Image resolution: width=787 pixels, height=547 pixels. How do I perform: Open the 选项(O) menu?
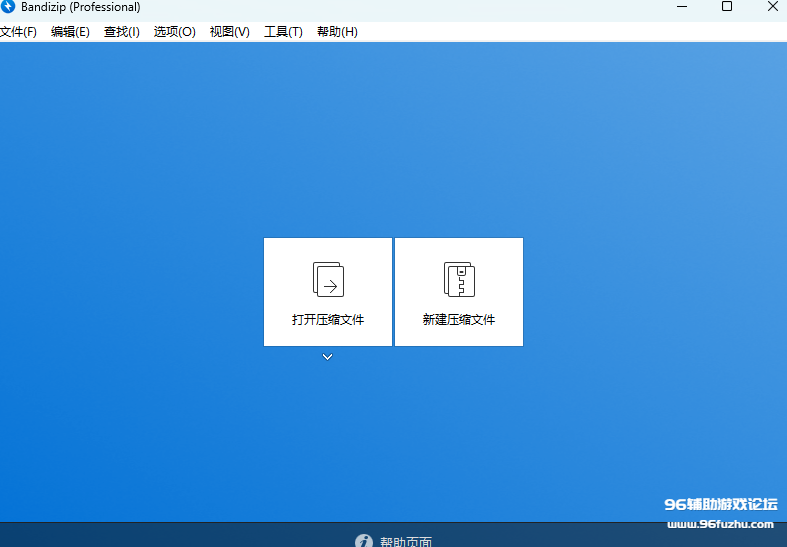point(175,32)
